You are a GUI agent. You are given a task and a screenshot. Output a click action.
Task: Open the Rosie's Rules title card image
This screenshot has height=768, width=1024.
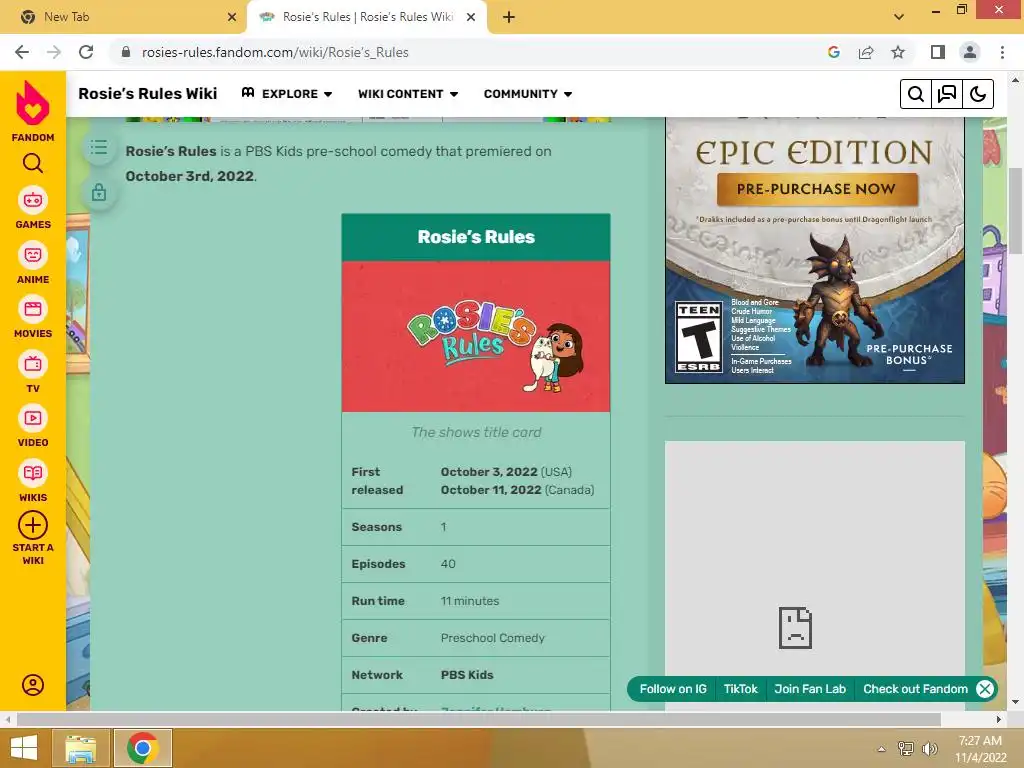coord(476,336)
